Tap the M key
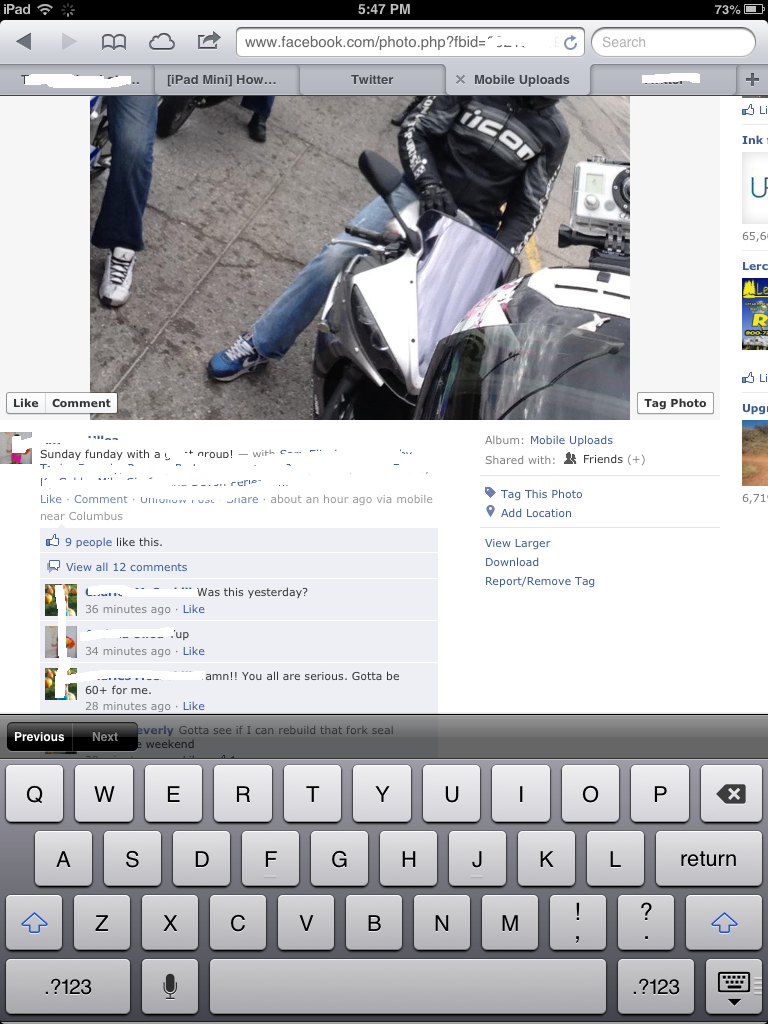The height and width of the screenshot is (1024, 768). click(509, 922)
